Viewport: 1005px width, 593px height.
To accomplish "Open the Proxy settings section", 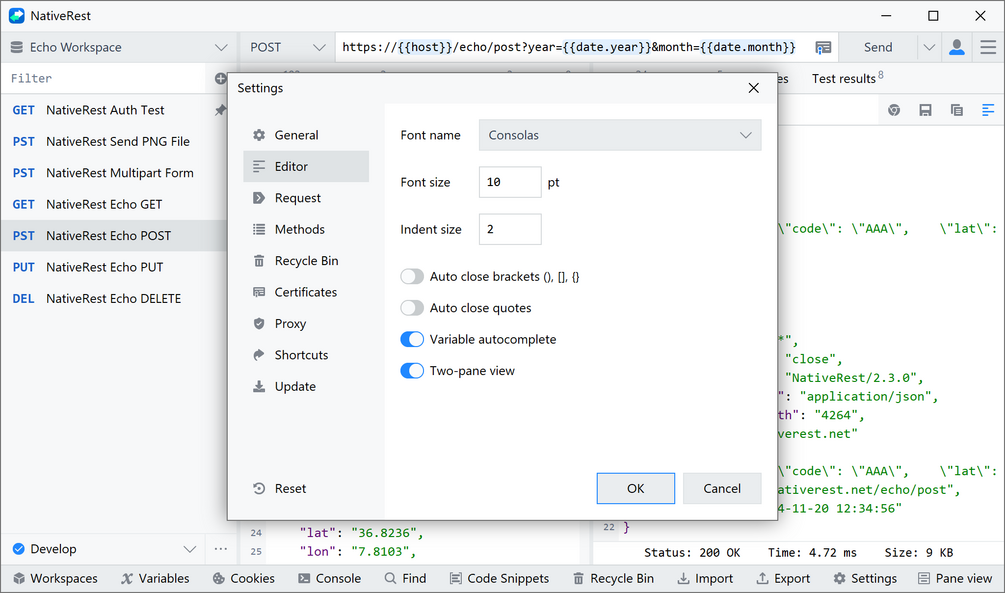I will coord(306,324).
